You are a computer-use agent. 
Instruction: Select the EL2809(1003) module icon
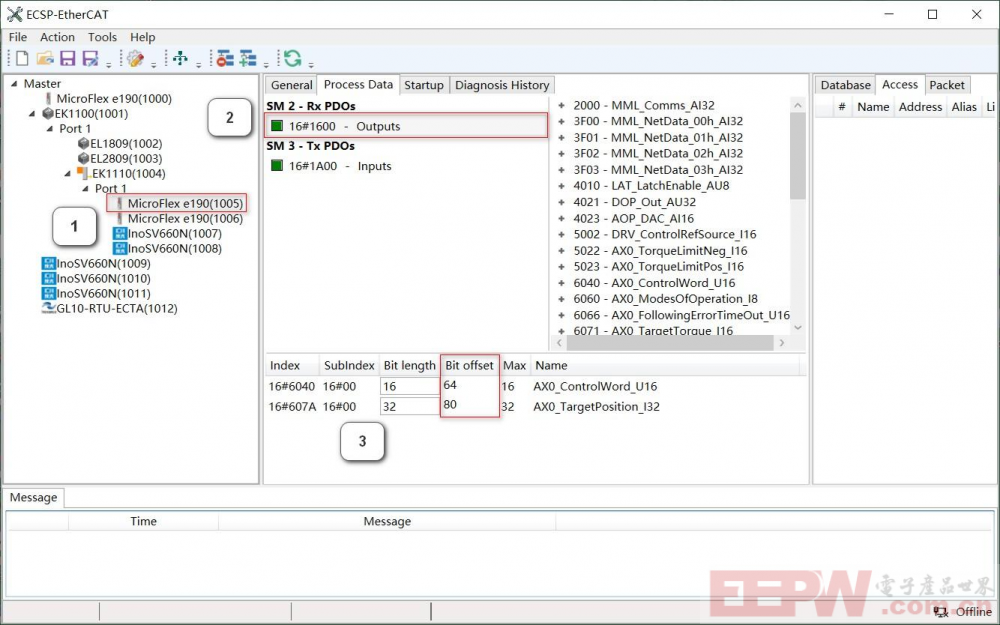83,158
